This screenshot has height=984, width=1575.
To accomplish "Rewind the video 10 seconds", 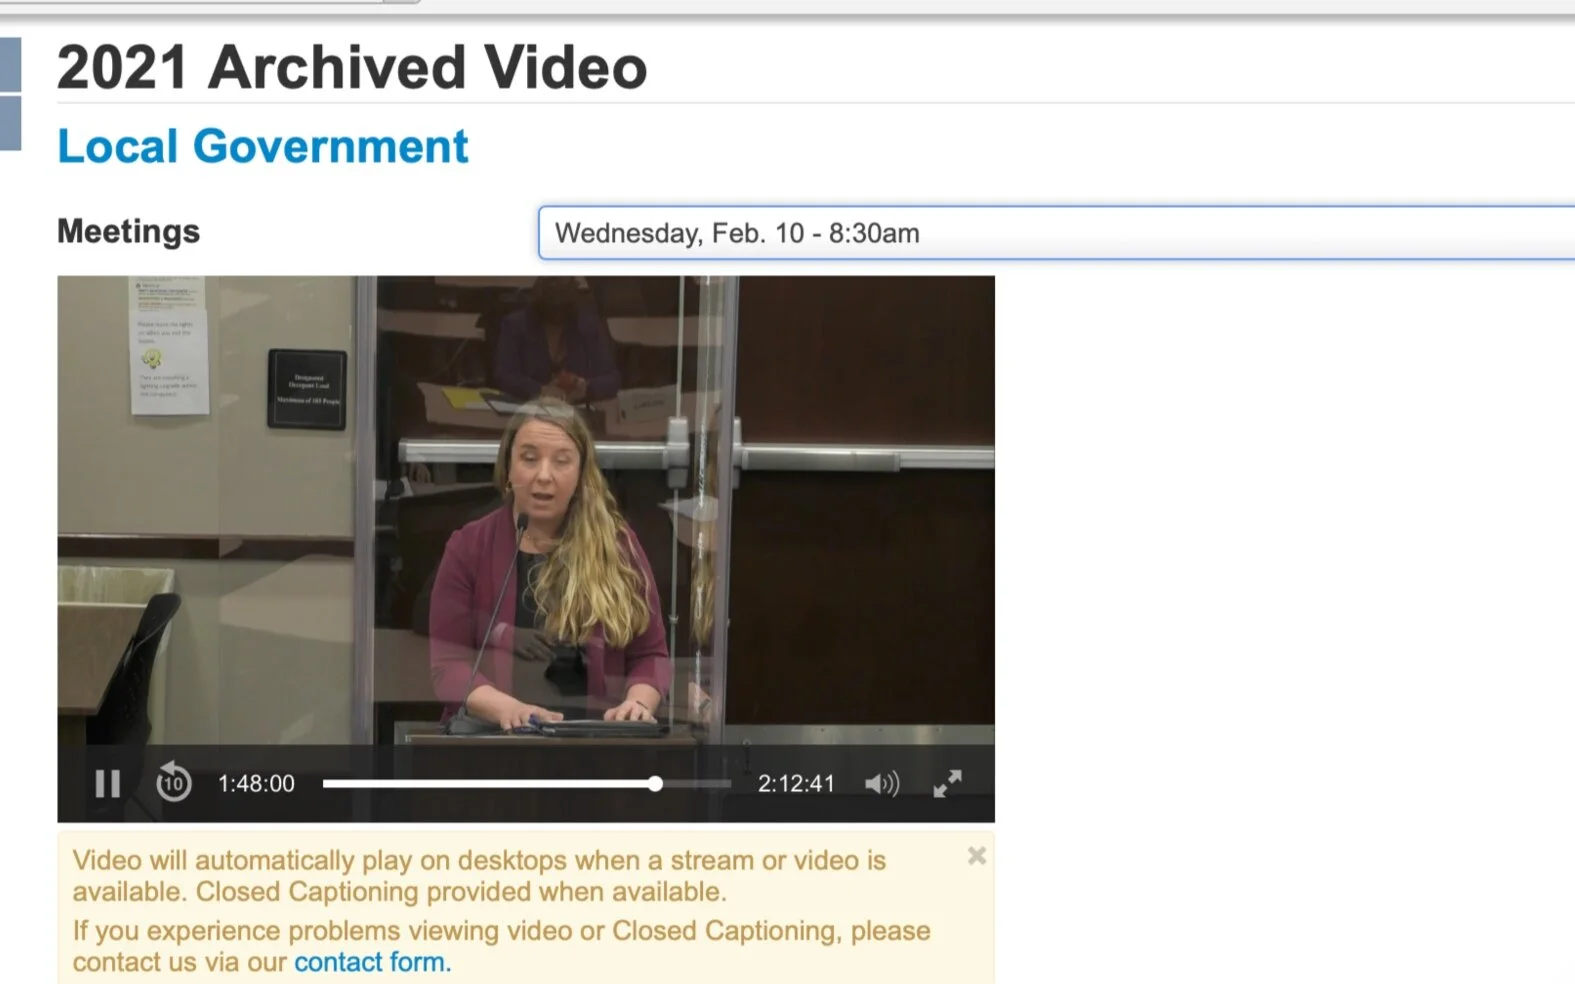I will pos(173,782).
